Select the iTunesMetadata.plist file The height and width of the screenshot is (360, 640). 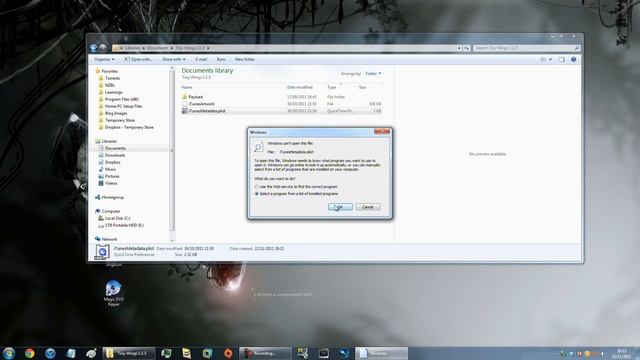click(x=207, y=111)
